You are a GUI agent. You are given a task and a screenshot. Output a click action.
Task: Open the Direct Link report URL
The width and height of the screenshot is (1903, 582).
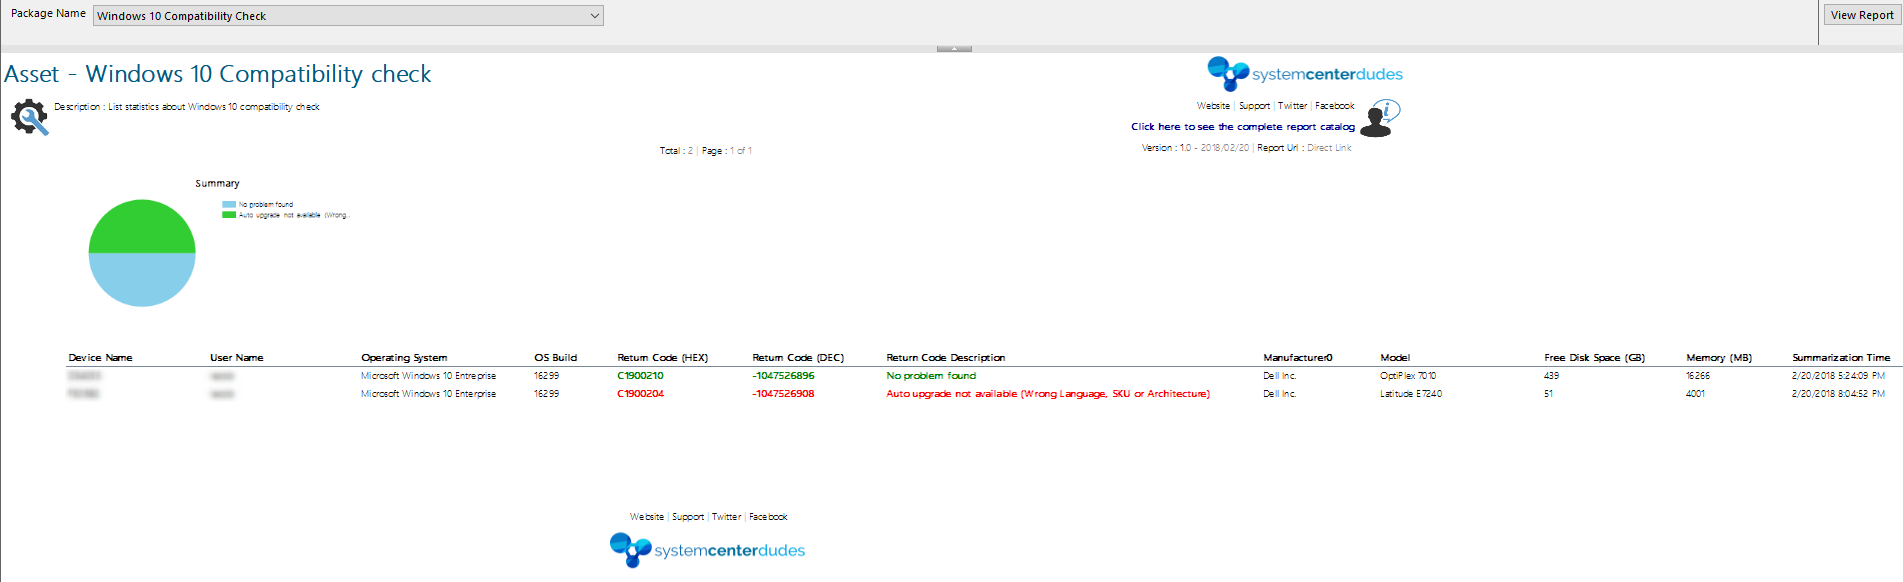click(1329, 148)
